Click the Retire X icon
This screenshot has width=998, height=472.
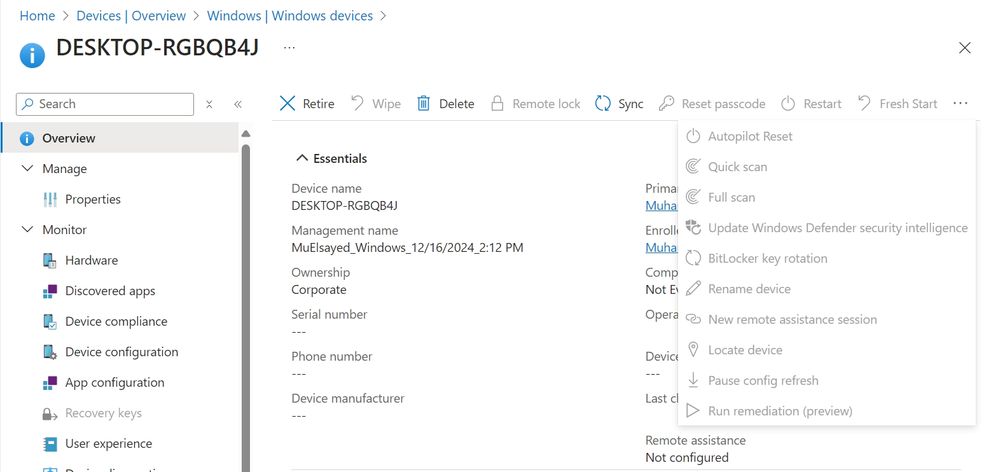coord(288,104)
